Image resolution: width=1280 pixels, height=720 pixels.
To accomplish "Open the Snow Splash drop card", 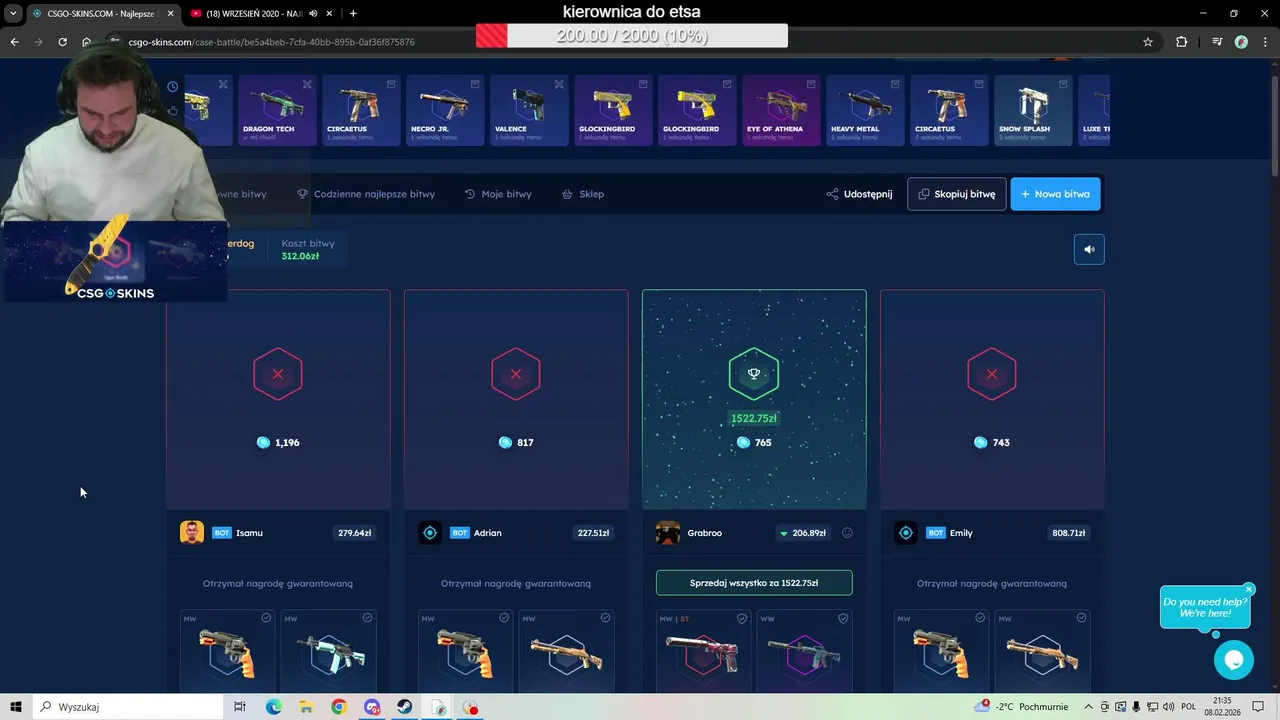I will [1033, 110].
